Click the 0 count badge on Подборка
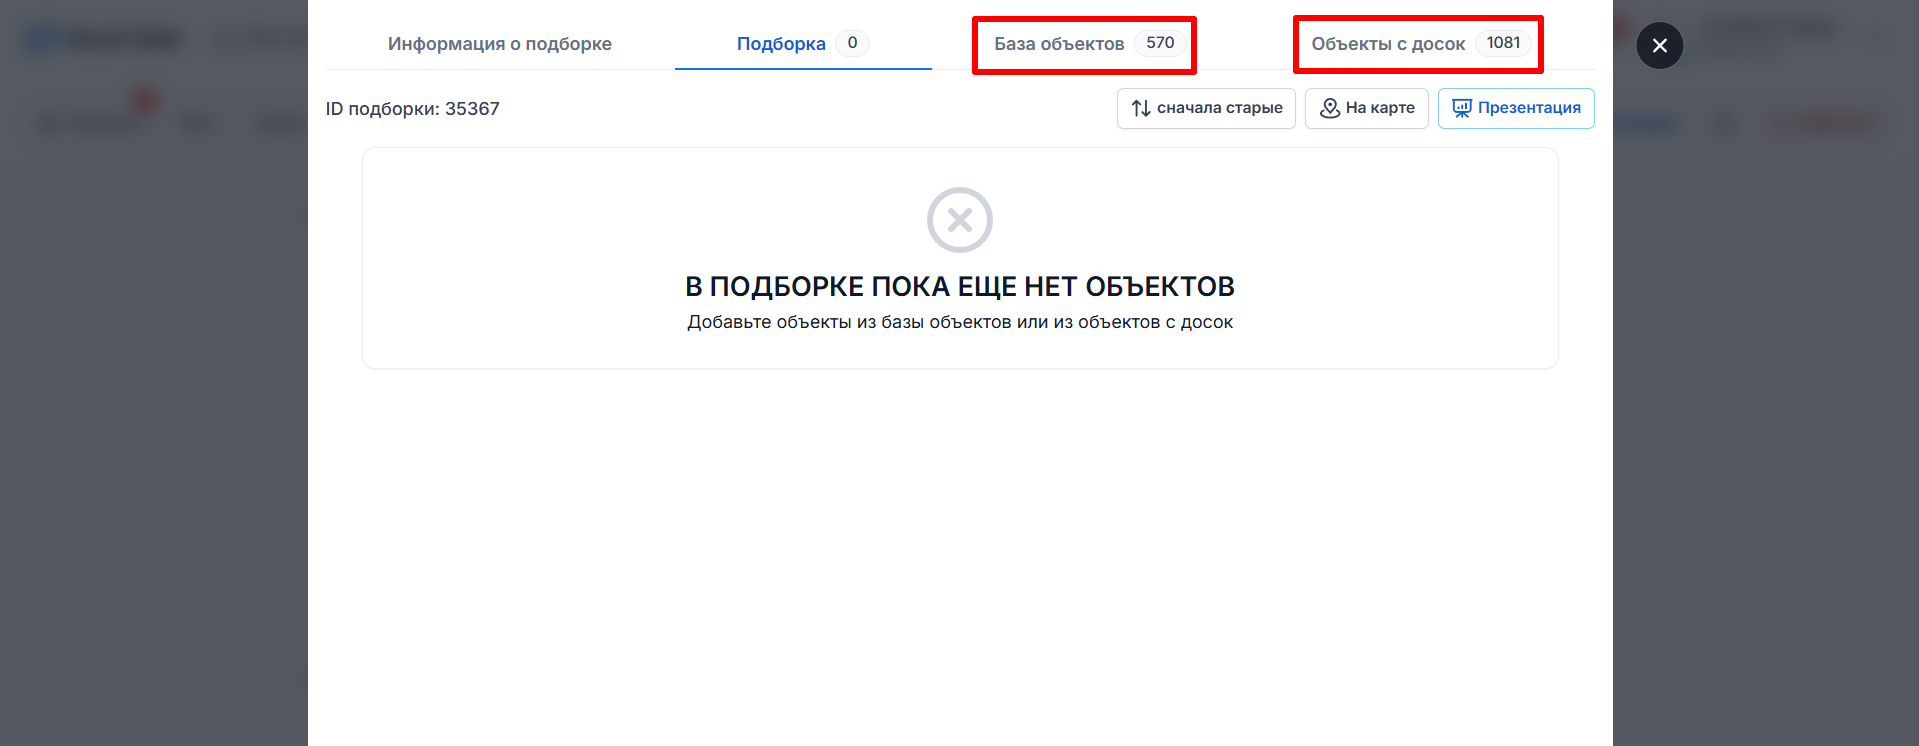 point(852,43)
